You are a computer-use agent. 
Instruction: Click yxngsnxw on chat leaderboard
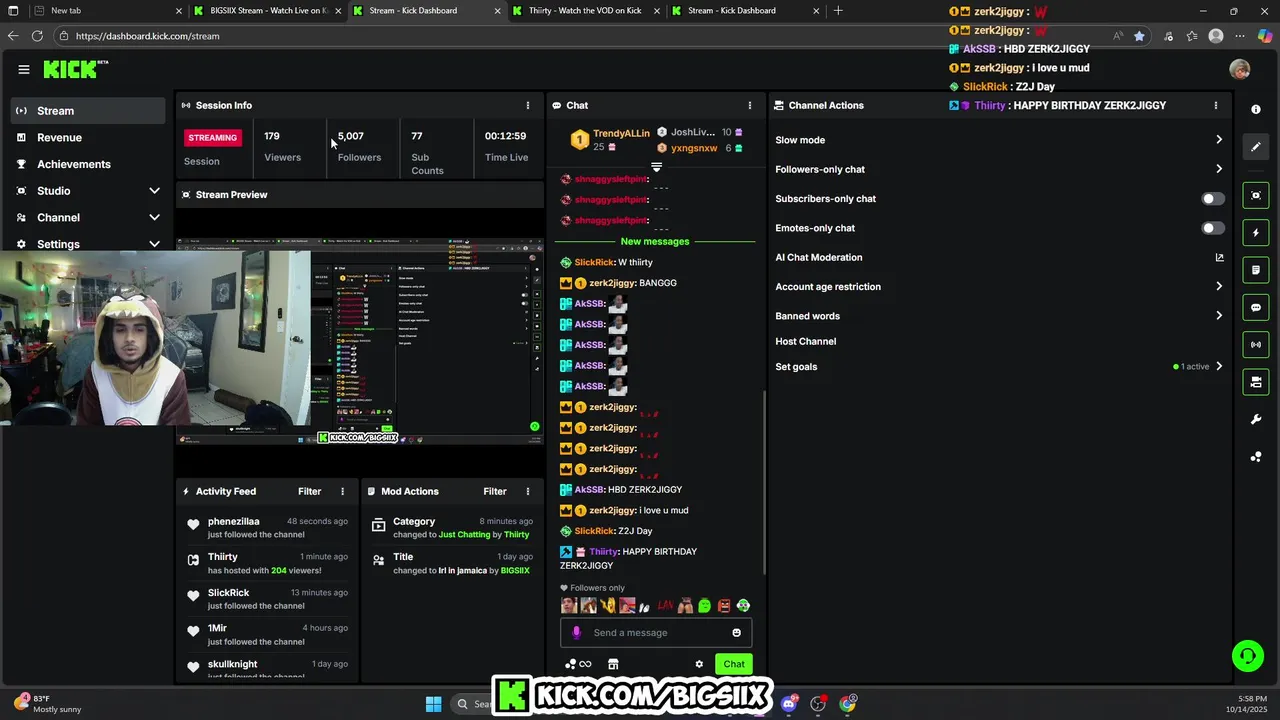point(694,148)
